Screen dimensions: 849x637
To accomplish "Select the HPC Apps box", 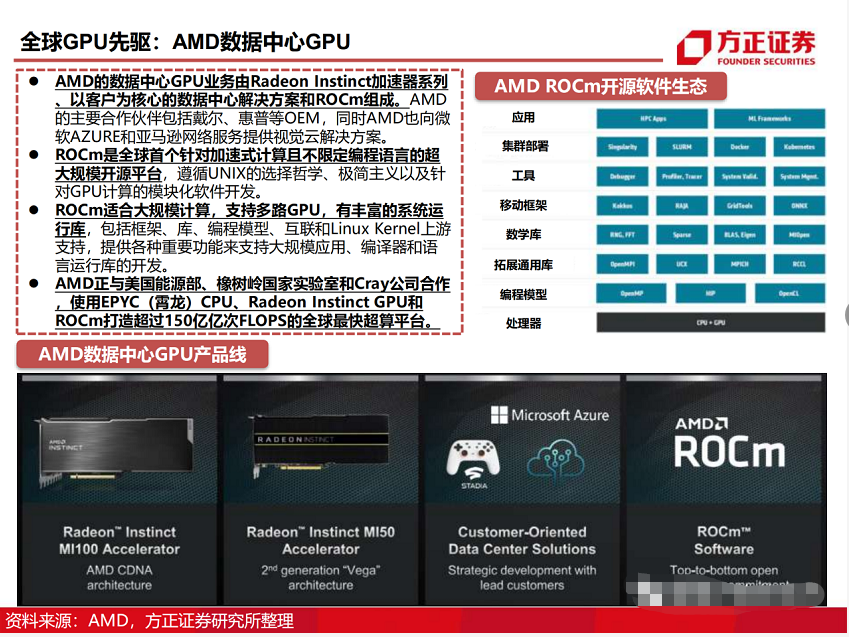I will point(652,119).
